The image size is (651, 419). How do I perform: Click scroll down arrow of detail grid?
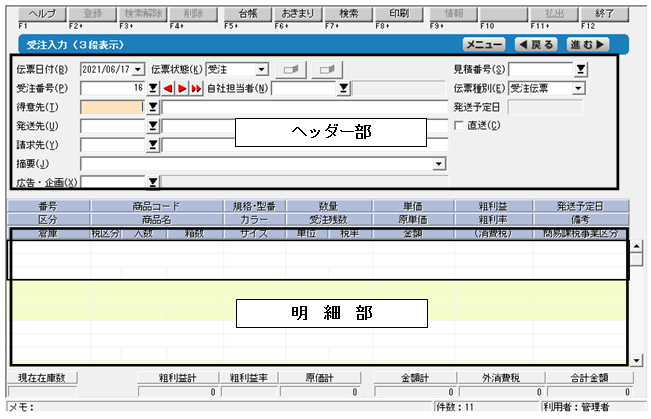(636, 360)
